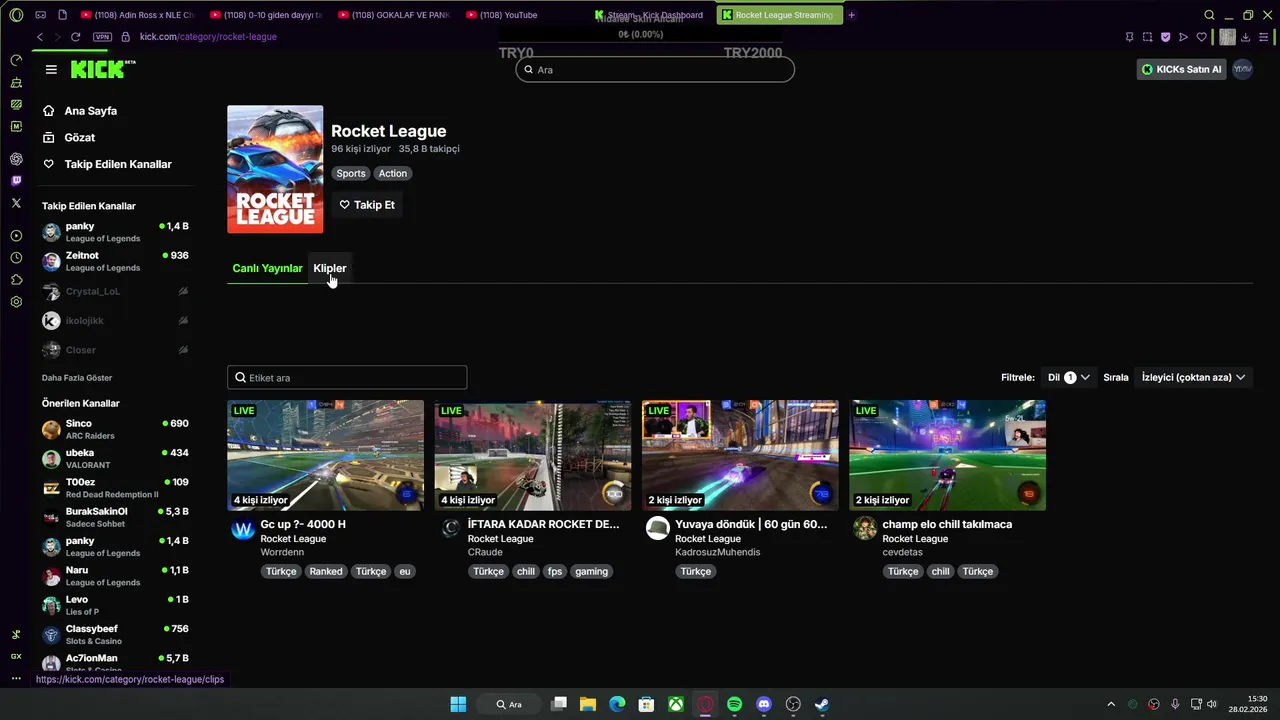Click KICKs Satın Al button

pyautogui.click(x=1181, y=69)
